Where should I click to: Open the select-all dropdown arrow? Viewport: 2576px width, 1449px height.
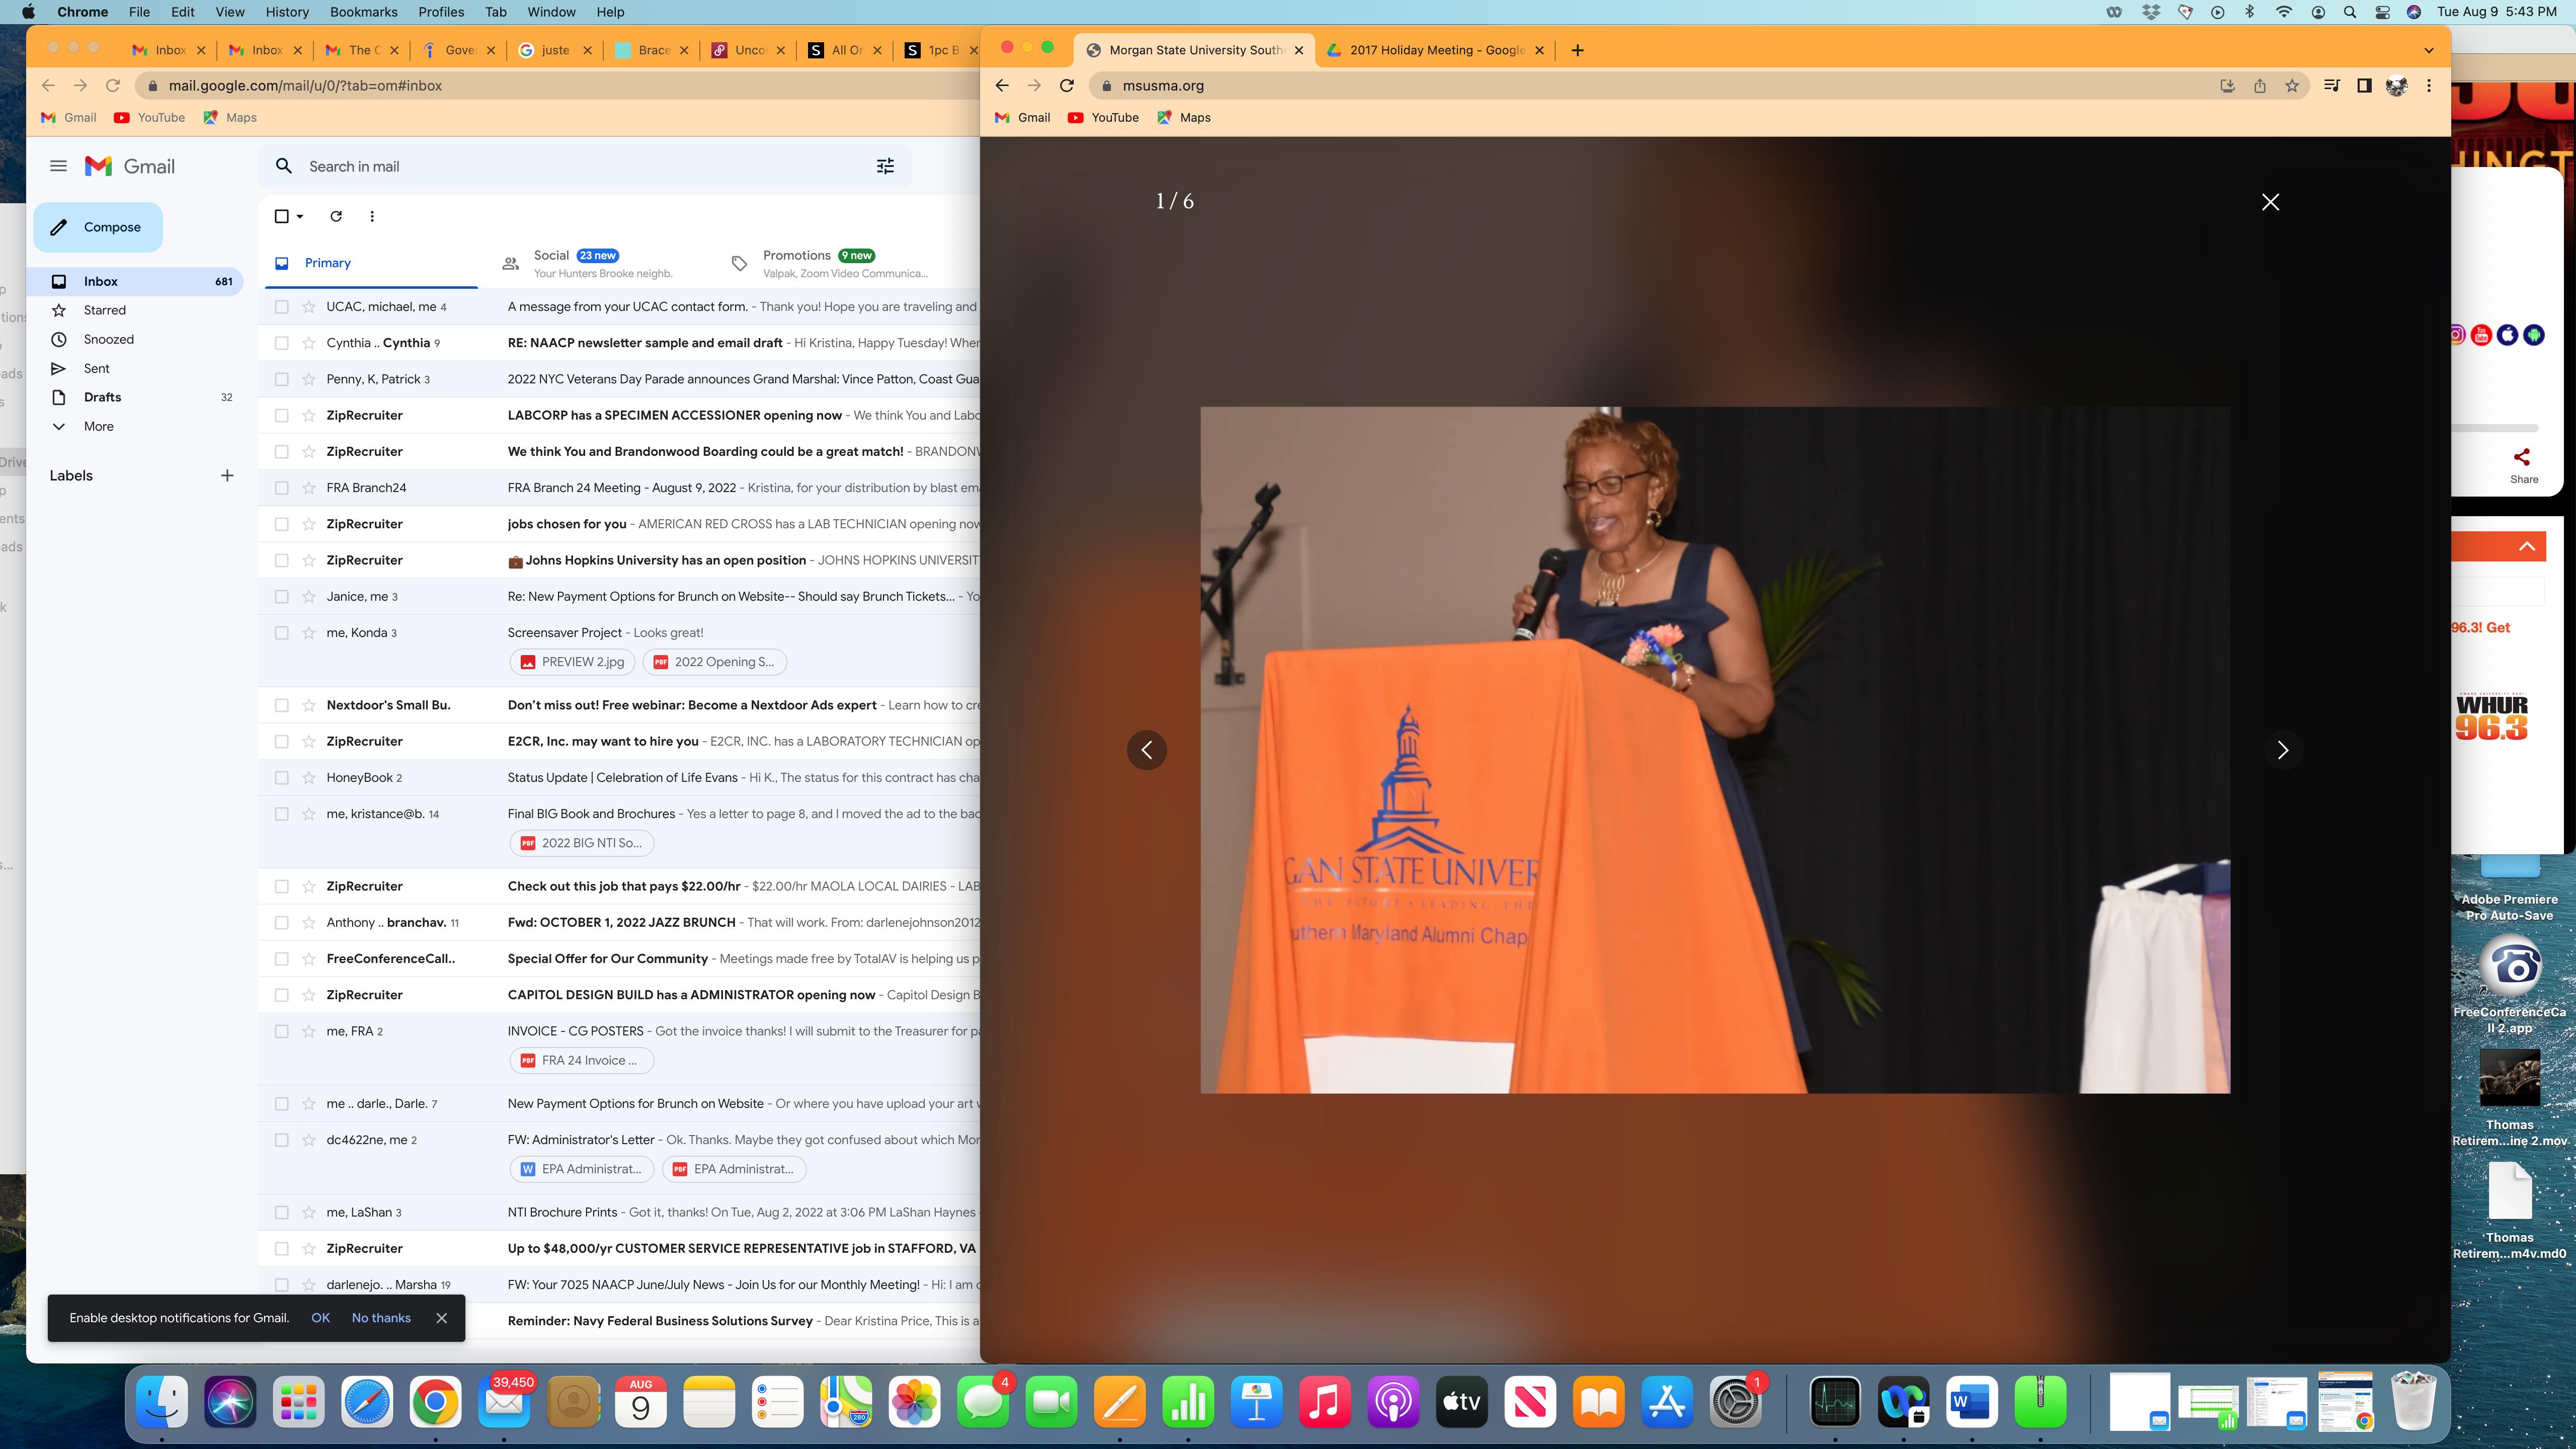[300, 217]
